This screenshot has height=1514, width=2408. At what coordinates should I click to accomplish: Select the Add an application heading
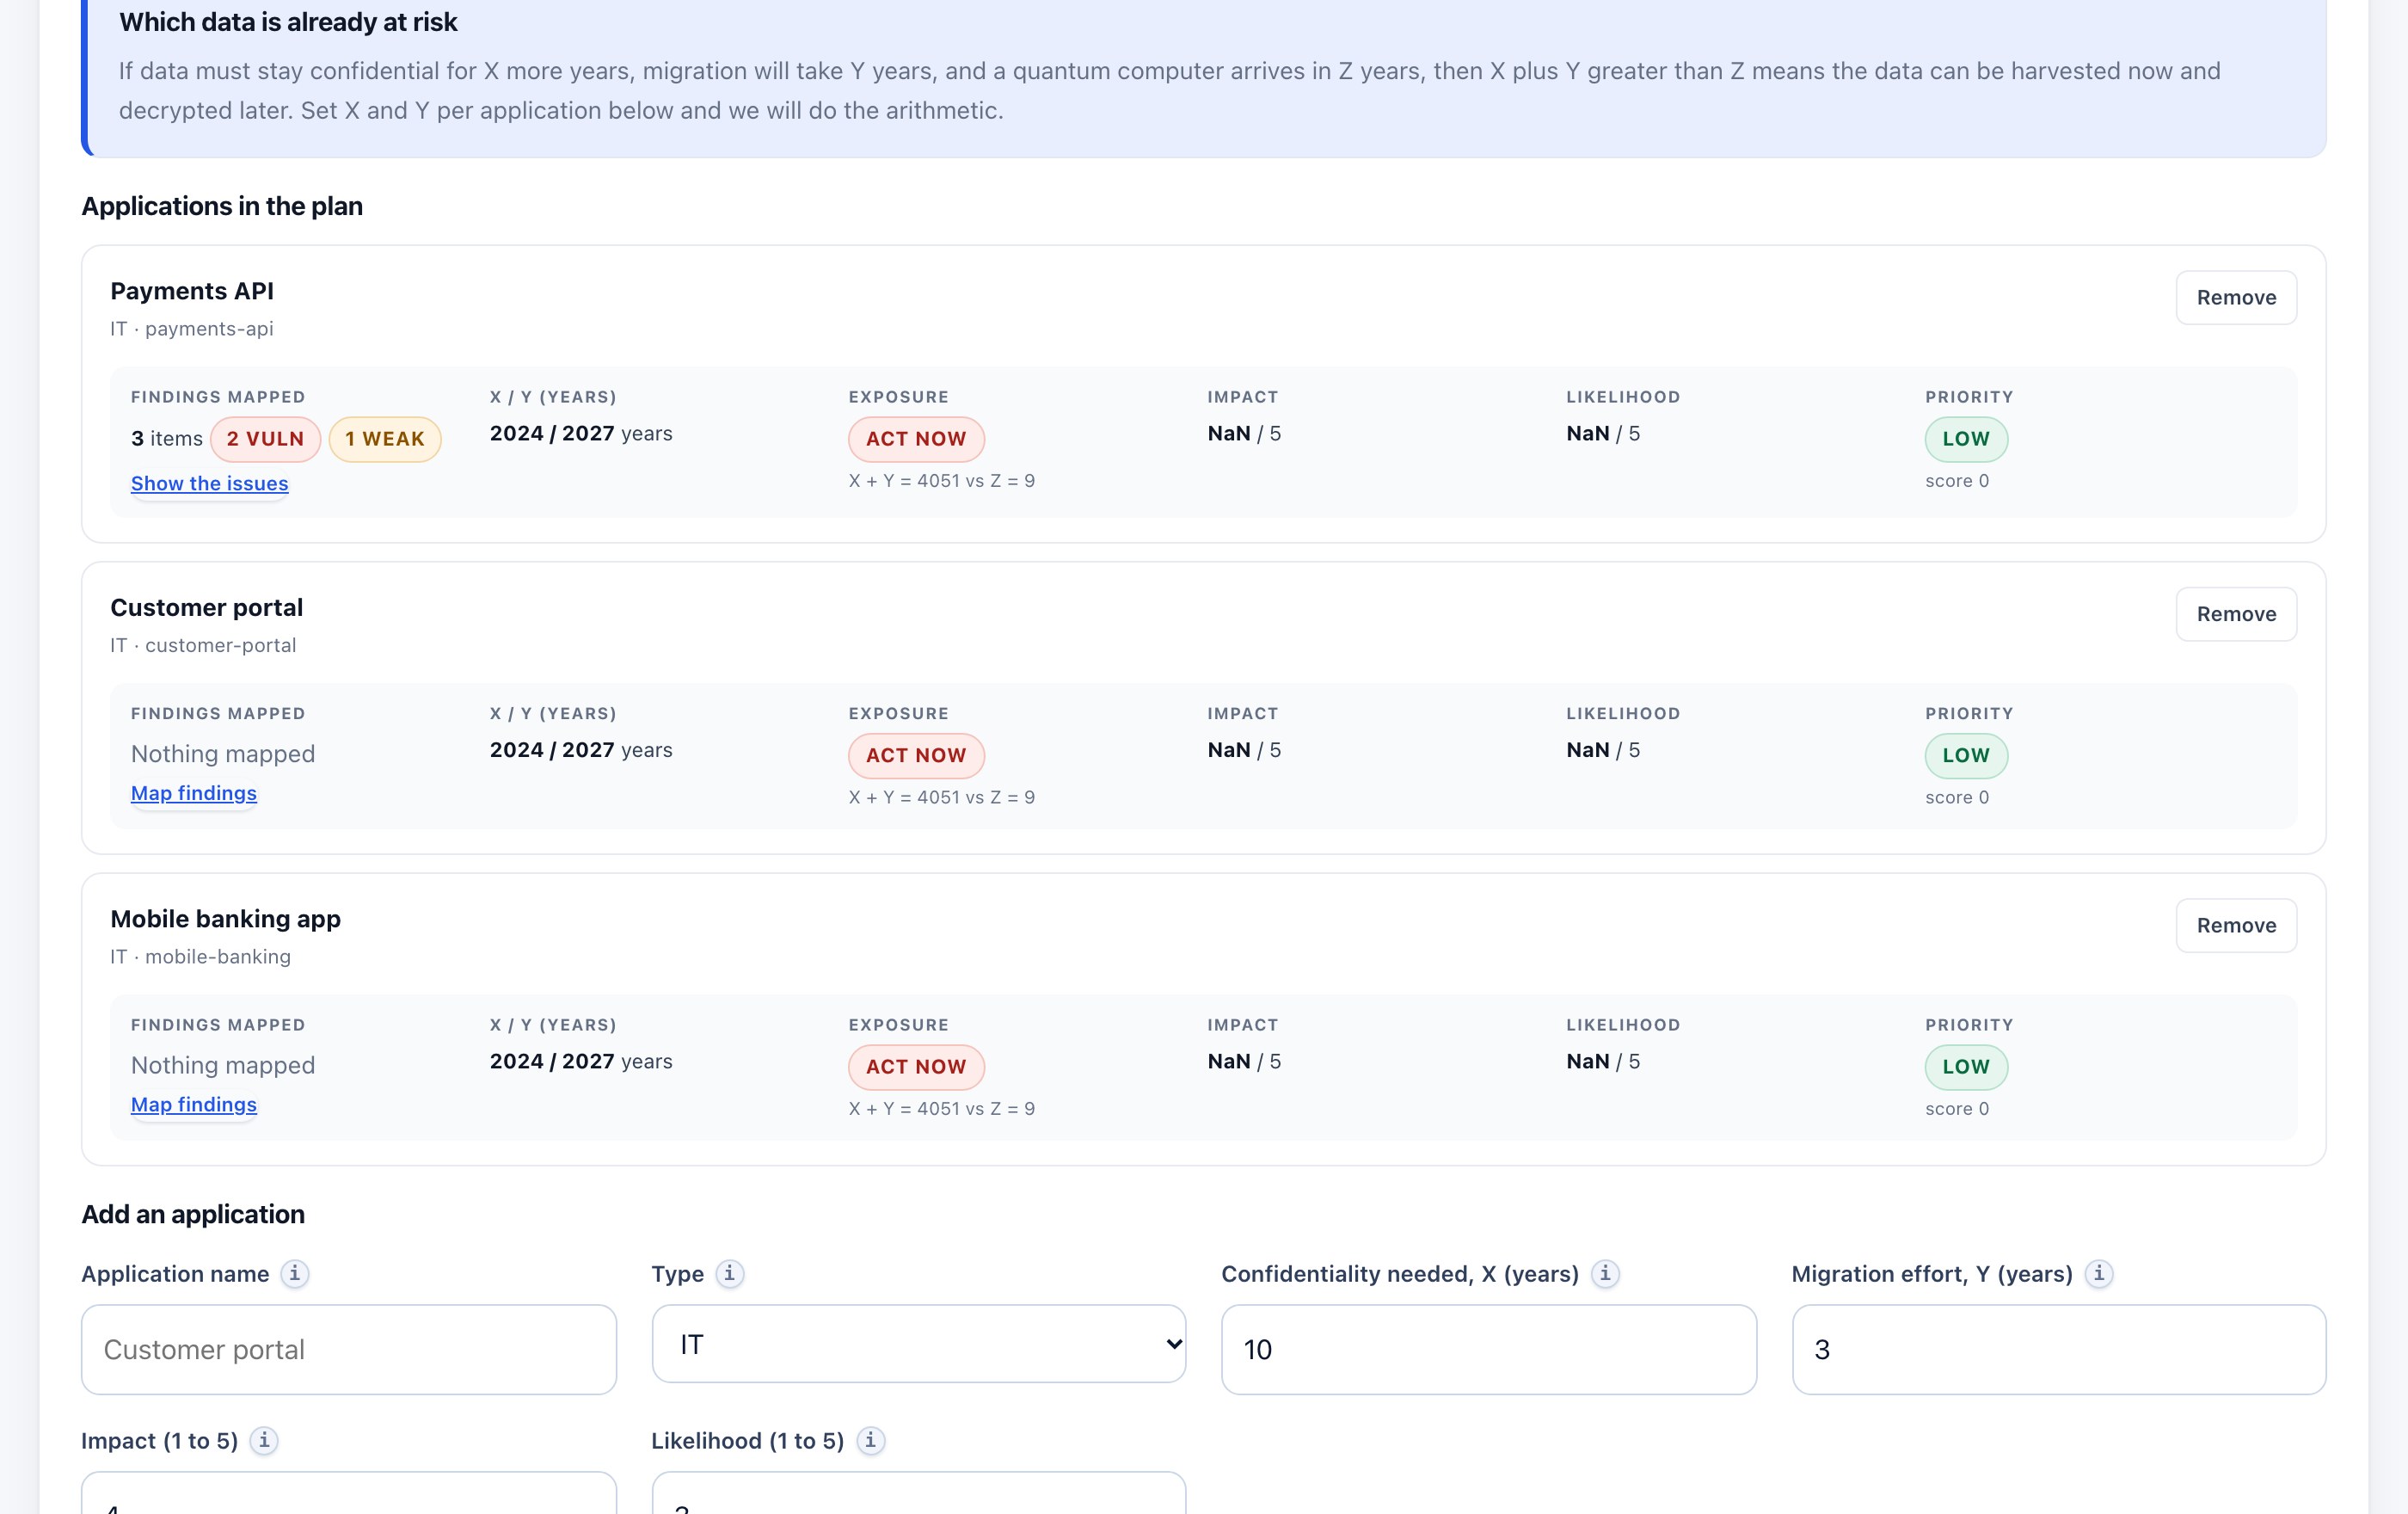[x=193, y=1214]
